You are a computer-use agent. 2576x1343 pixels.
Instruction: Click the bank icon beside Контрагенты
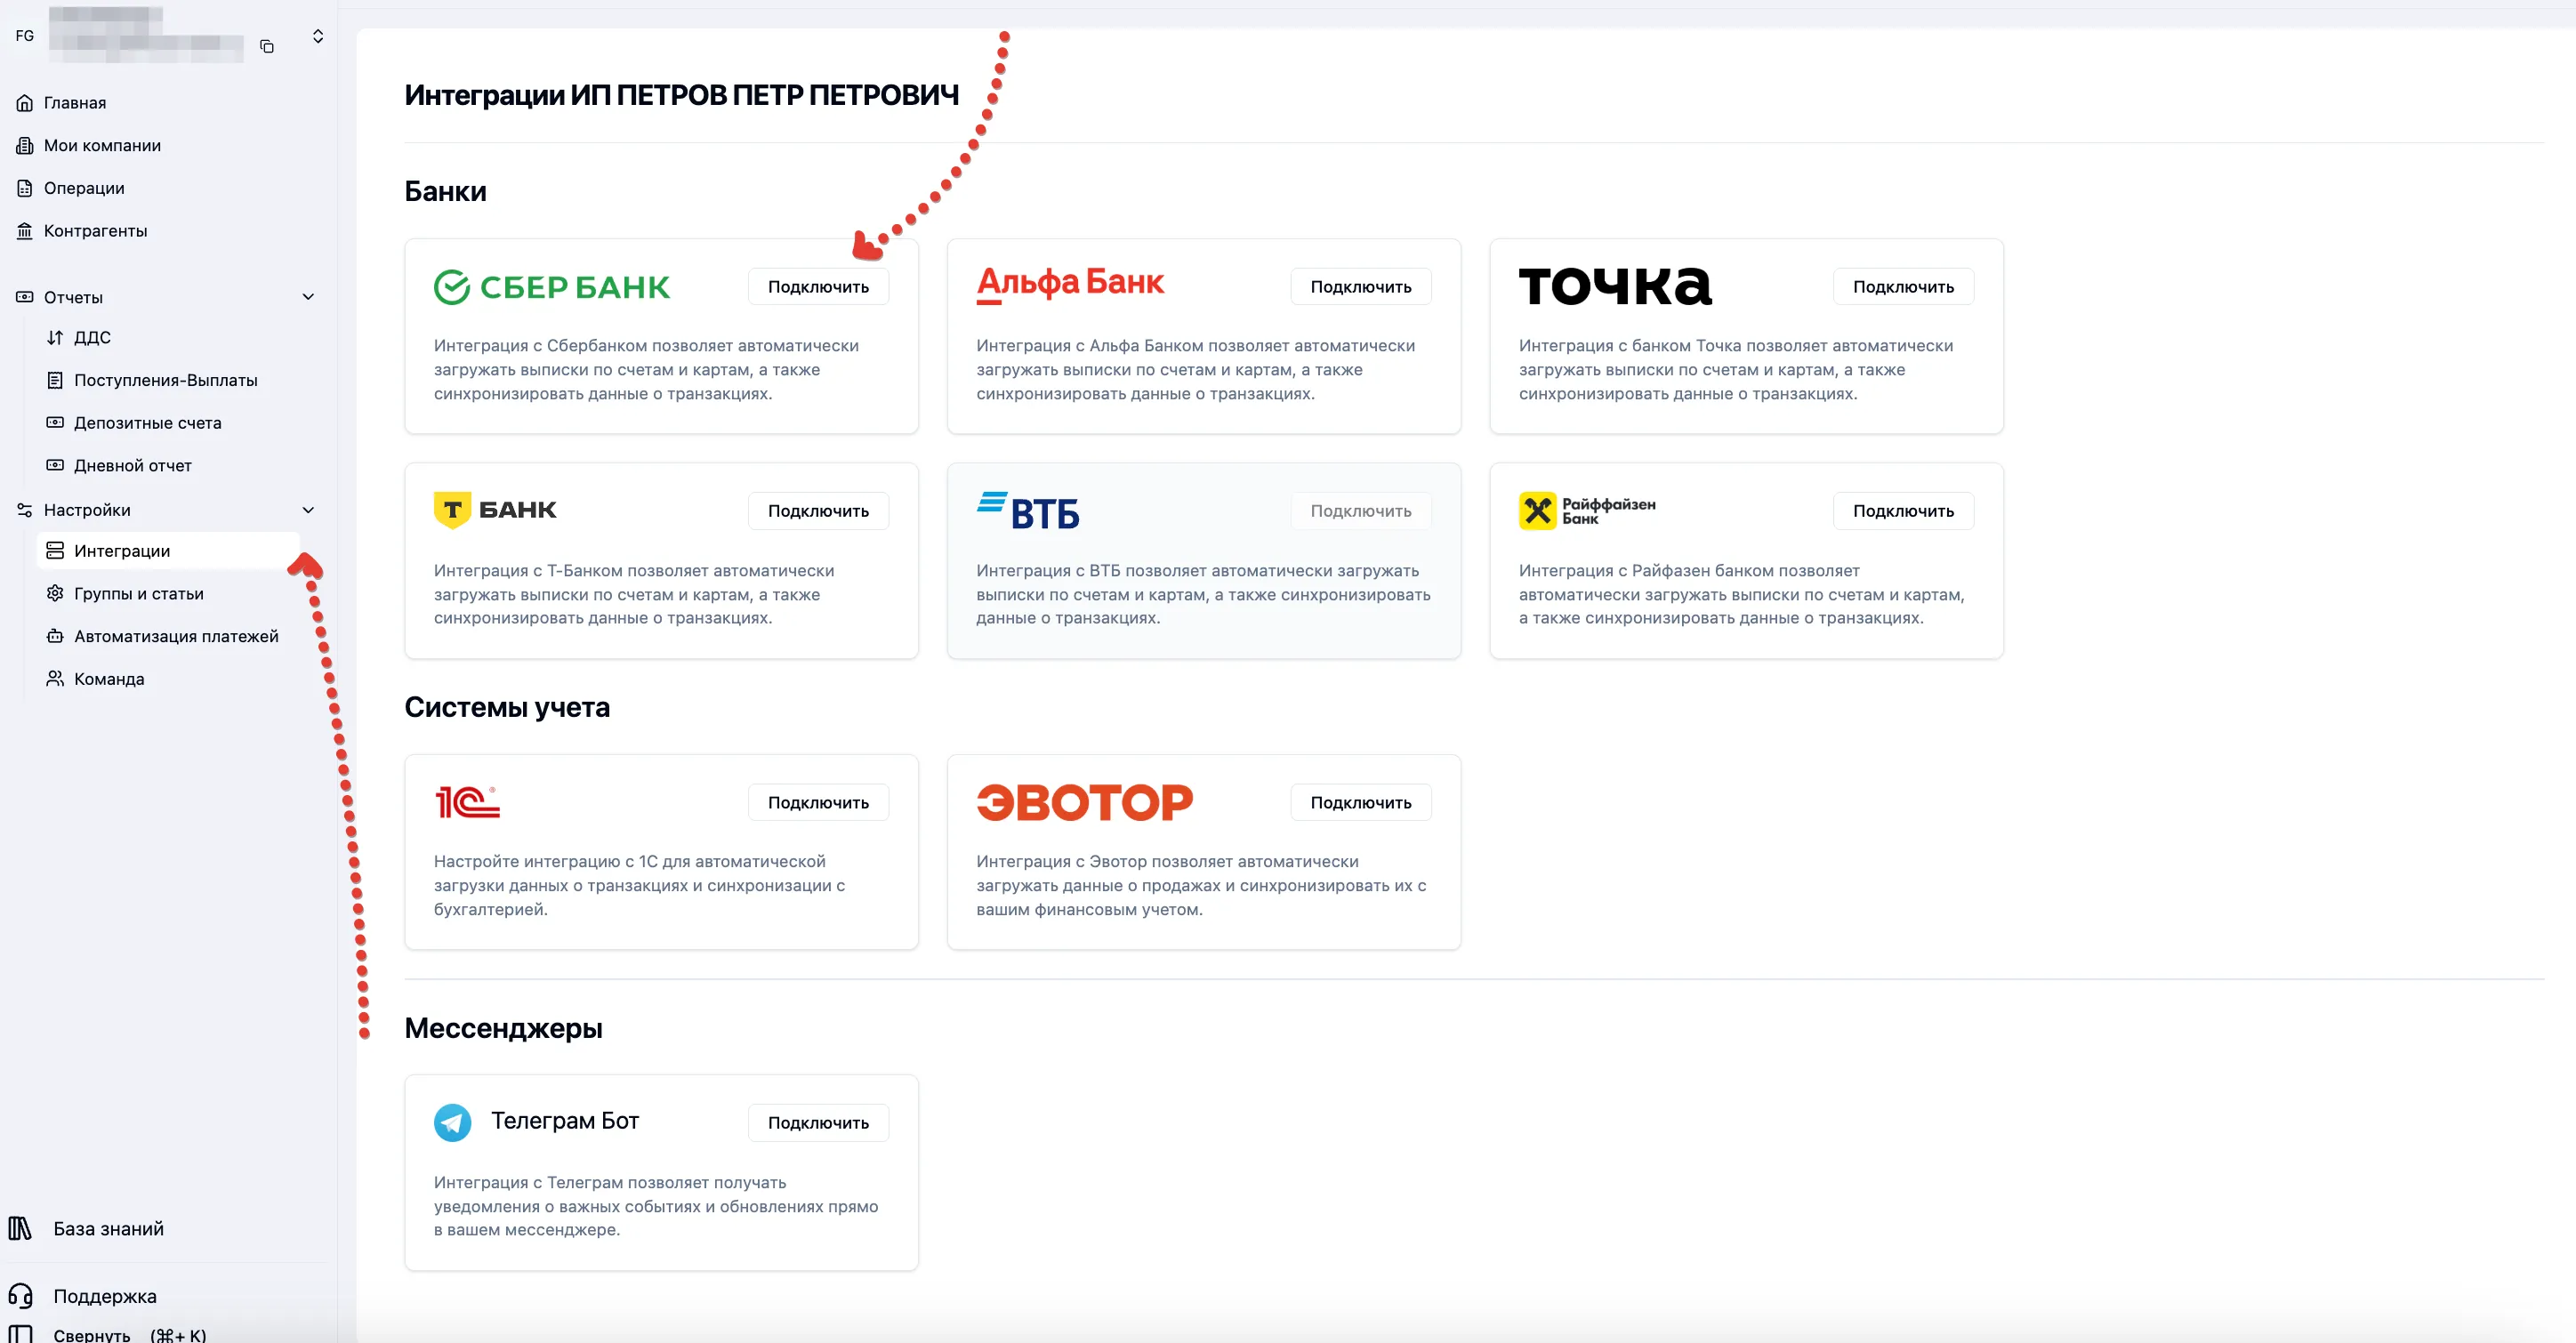click(25, 231)
